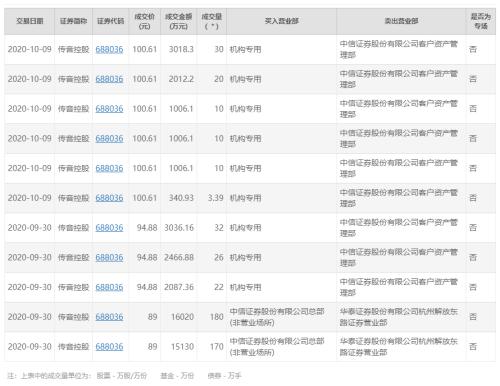Image resolution: width=500 pixels, height=386 pixels.
Task: Select the 2087.36 amount cell
Action: coord(179,287)
